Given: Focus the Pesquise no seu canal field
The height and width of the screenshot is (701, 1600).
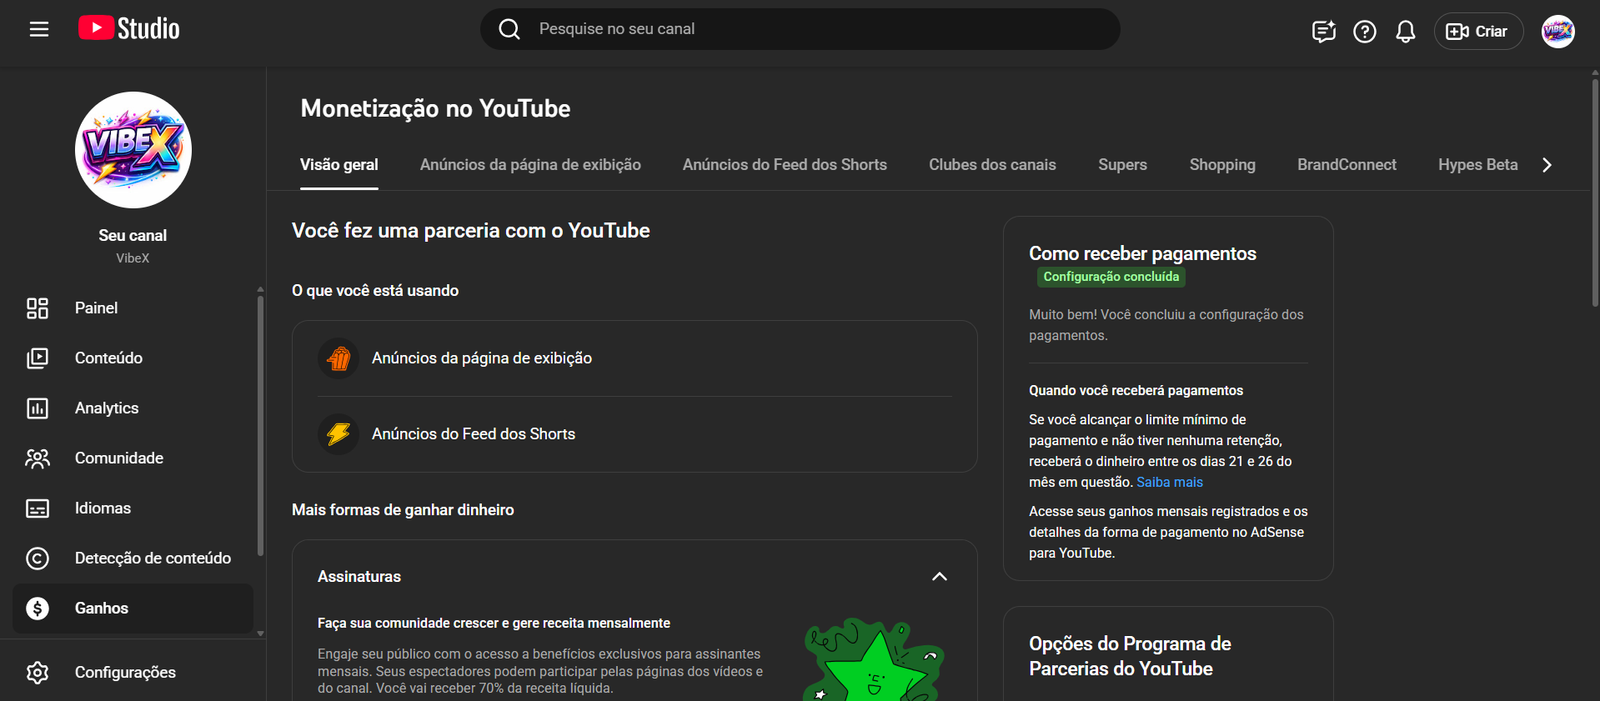Looking at the screenshot, I should pyautogui.click(x=800, y=29).
